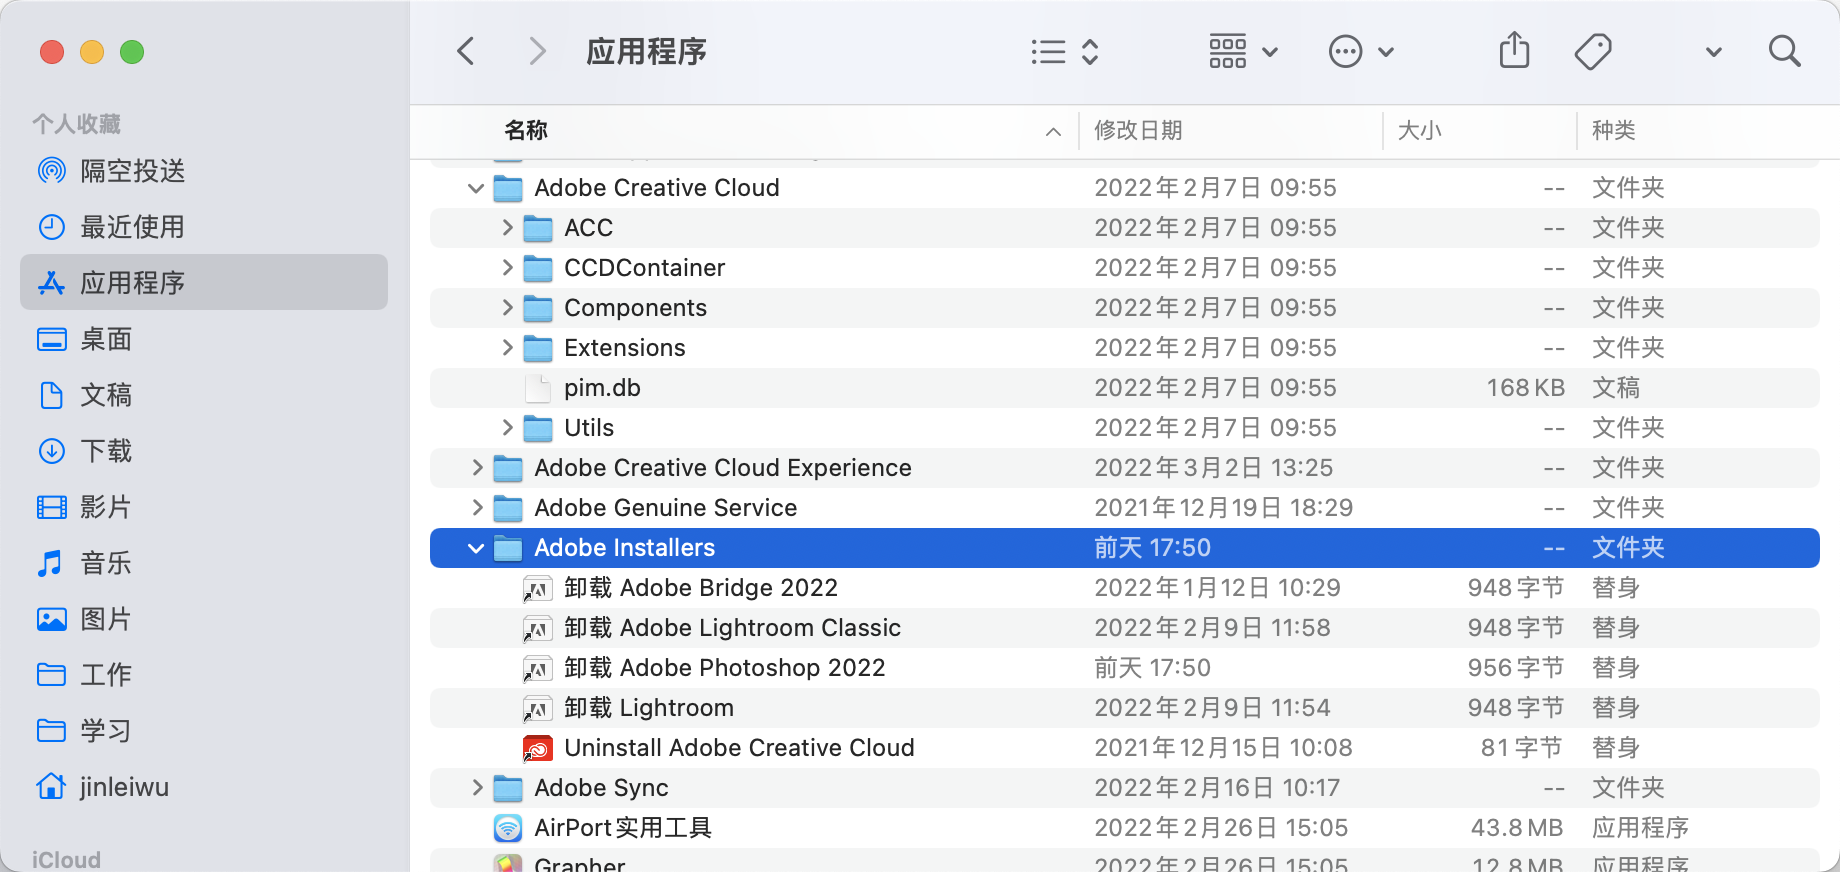Sort by 修改日期 column header

1138,130
